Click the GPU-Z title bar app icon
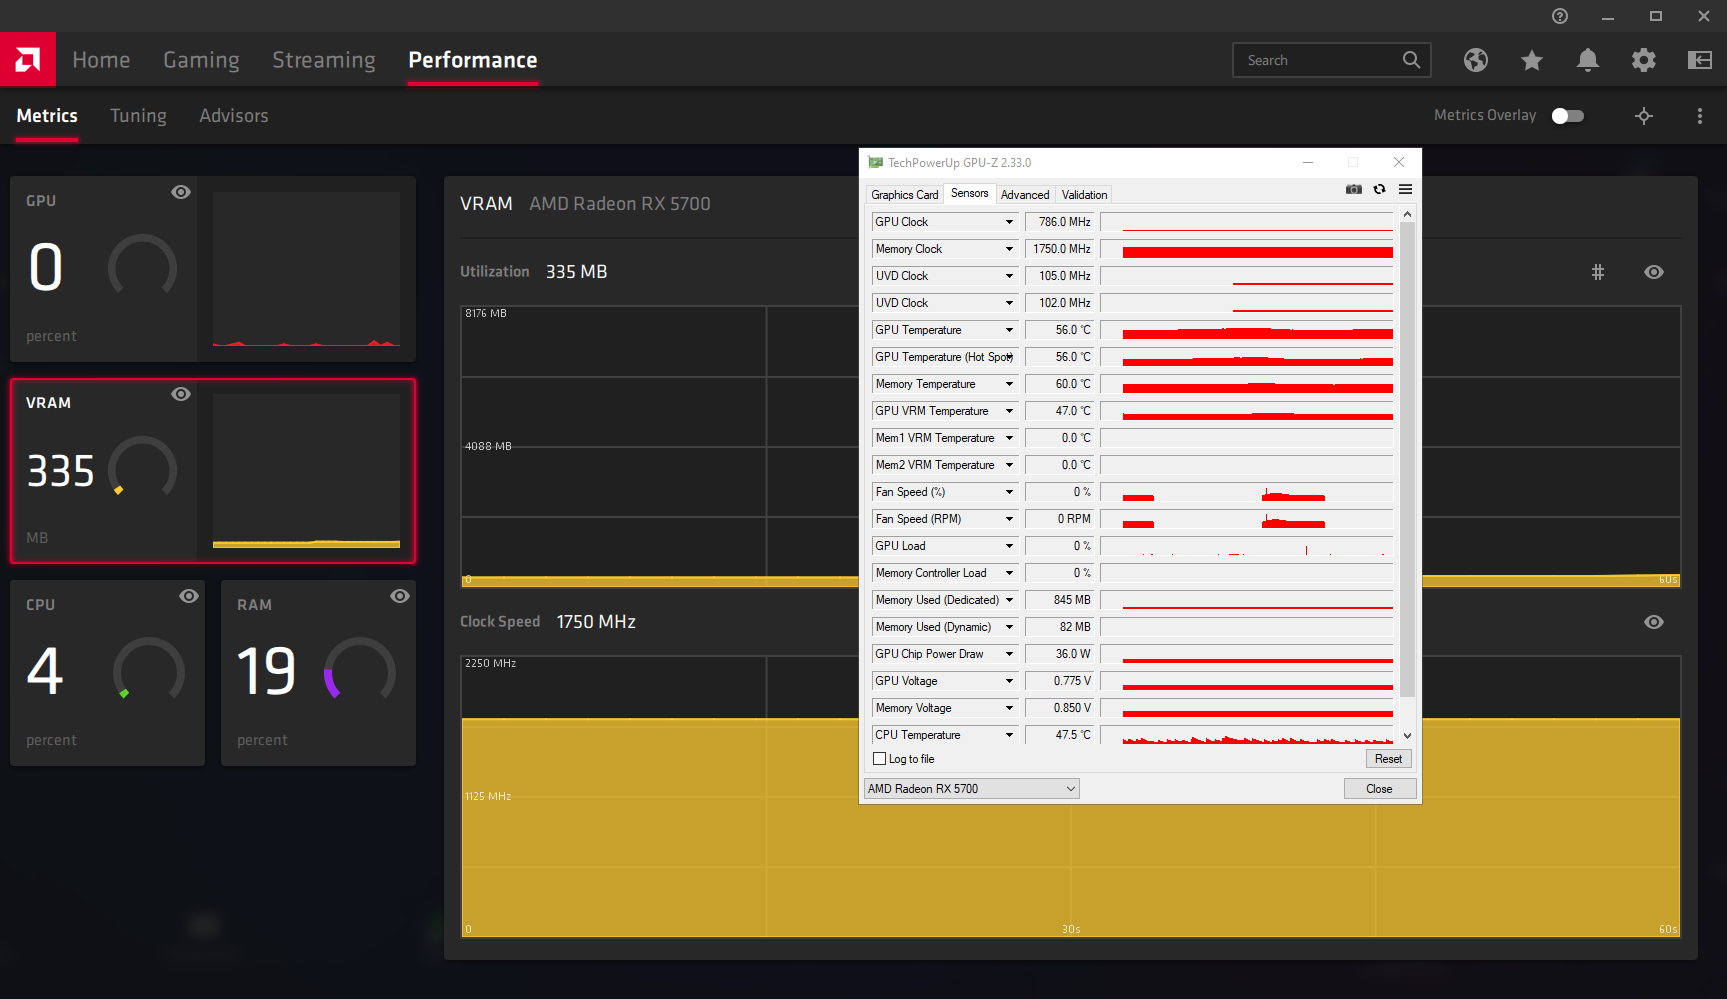 click(x=876, y=162)
